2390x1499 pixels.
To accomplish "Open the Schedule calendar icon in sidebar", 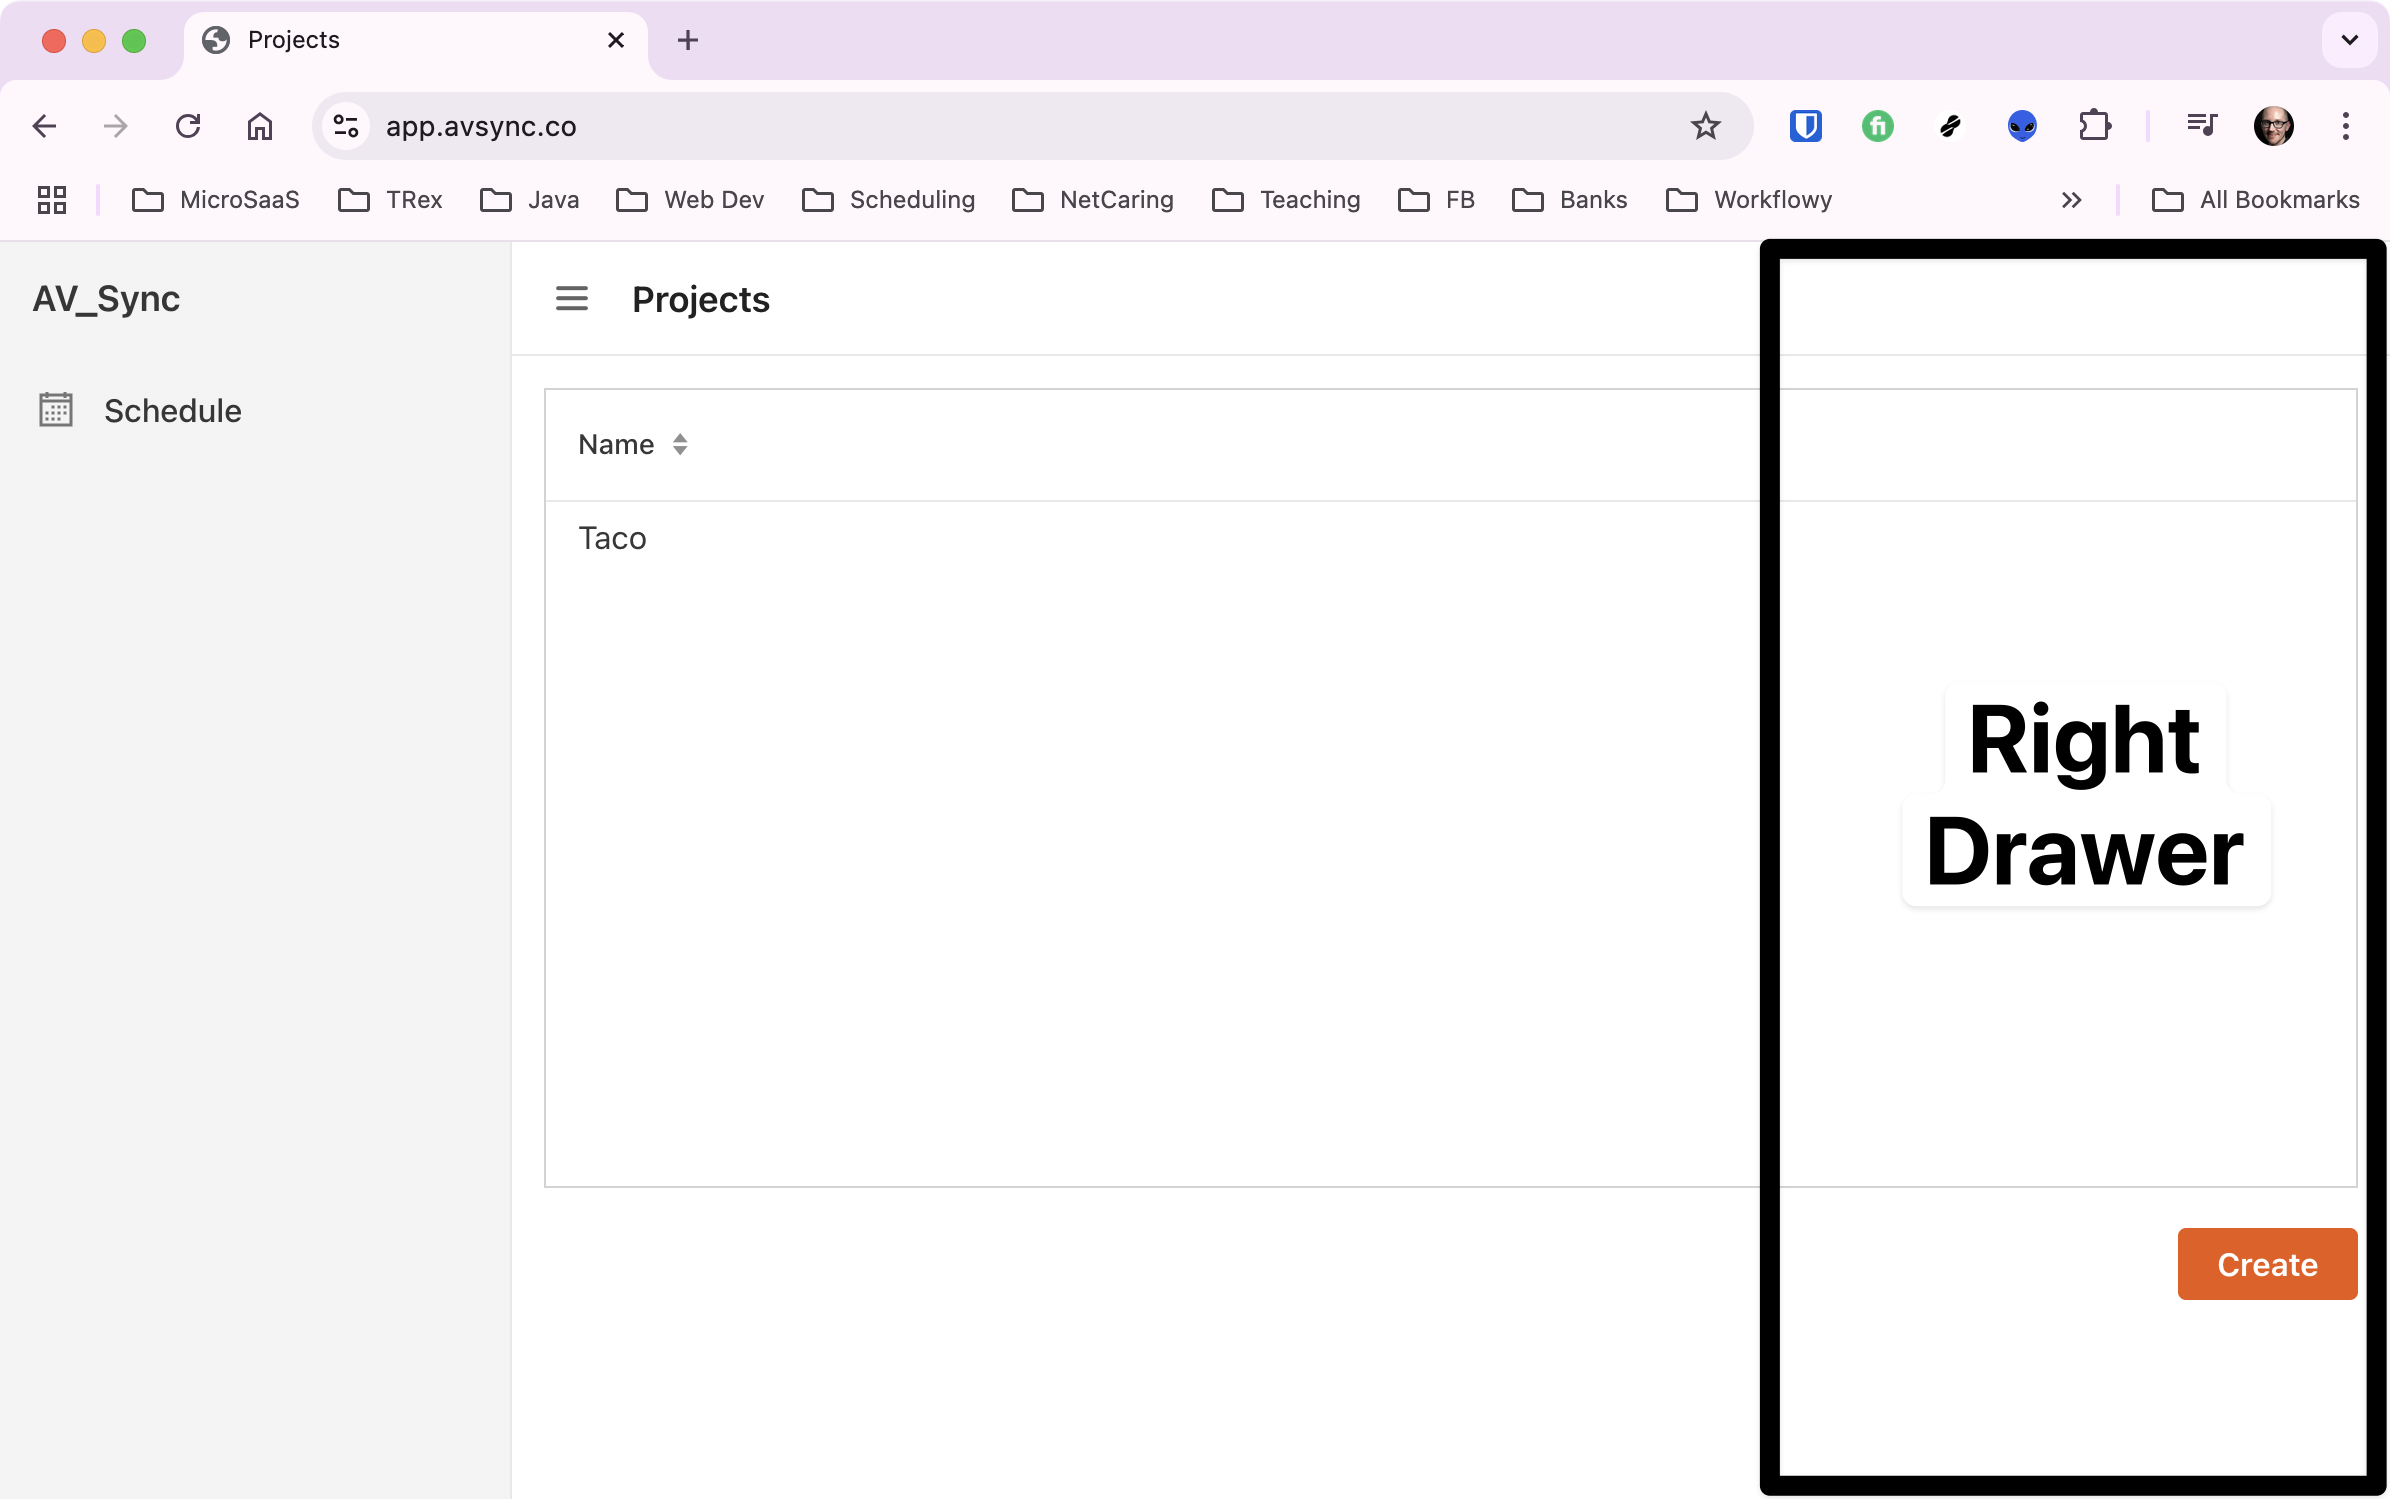I will [x=56, y=410].
